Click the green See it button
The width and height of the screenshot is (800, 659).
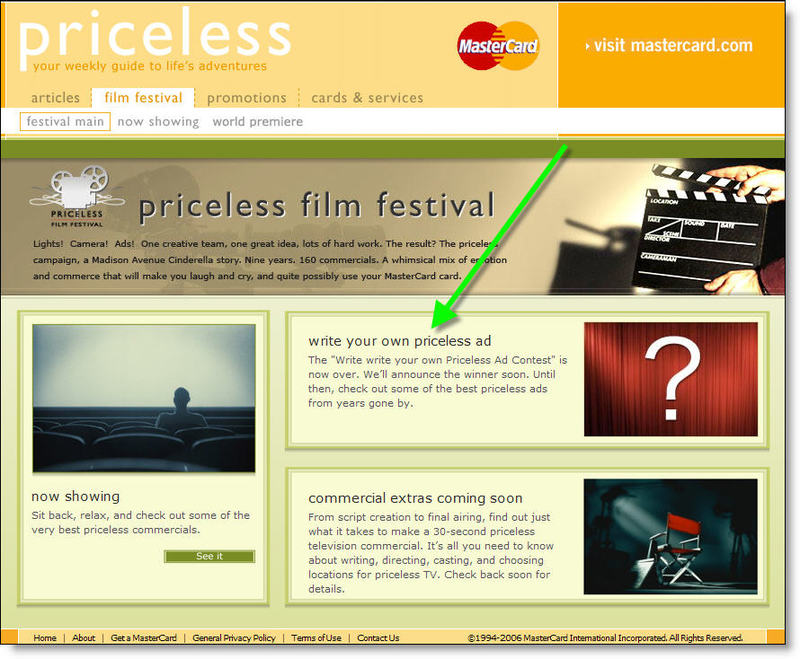pos(209,556)
